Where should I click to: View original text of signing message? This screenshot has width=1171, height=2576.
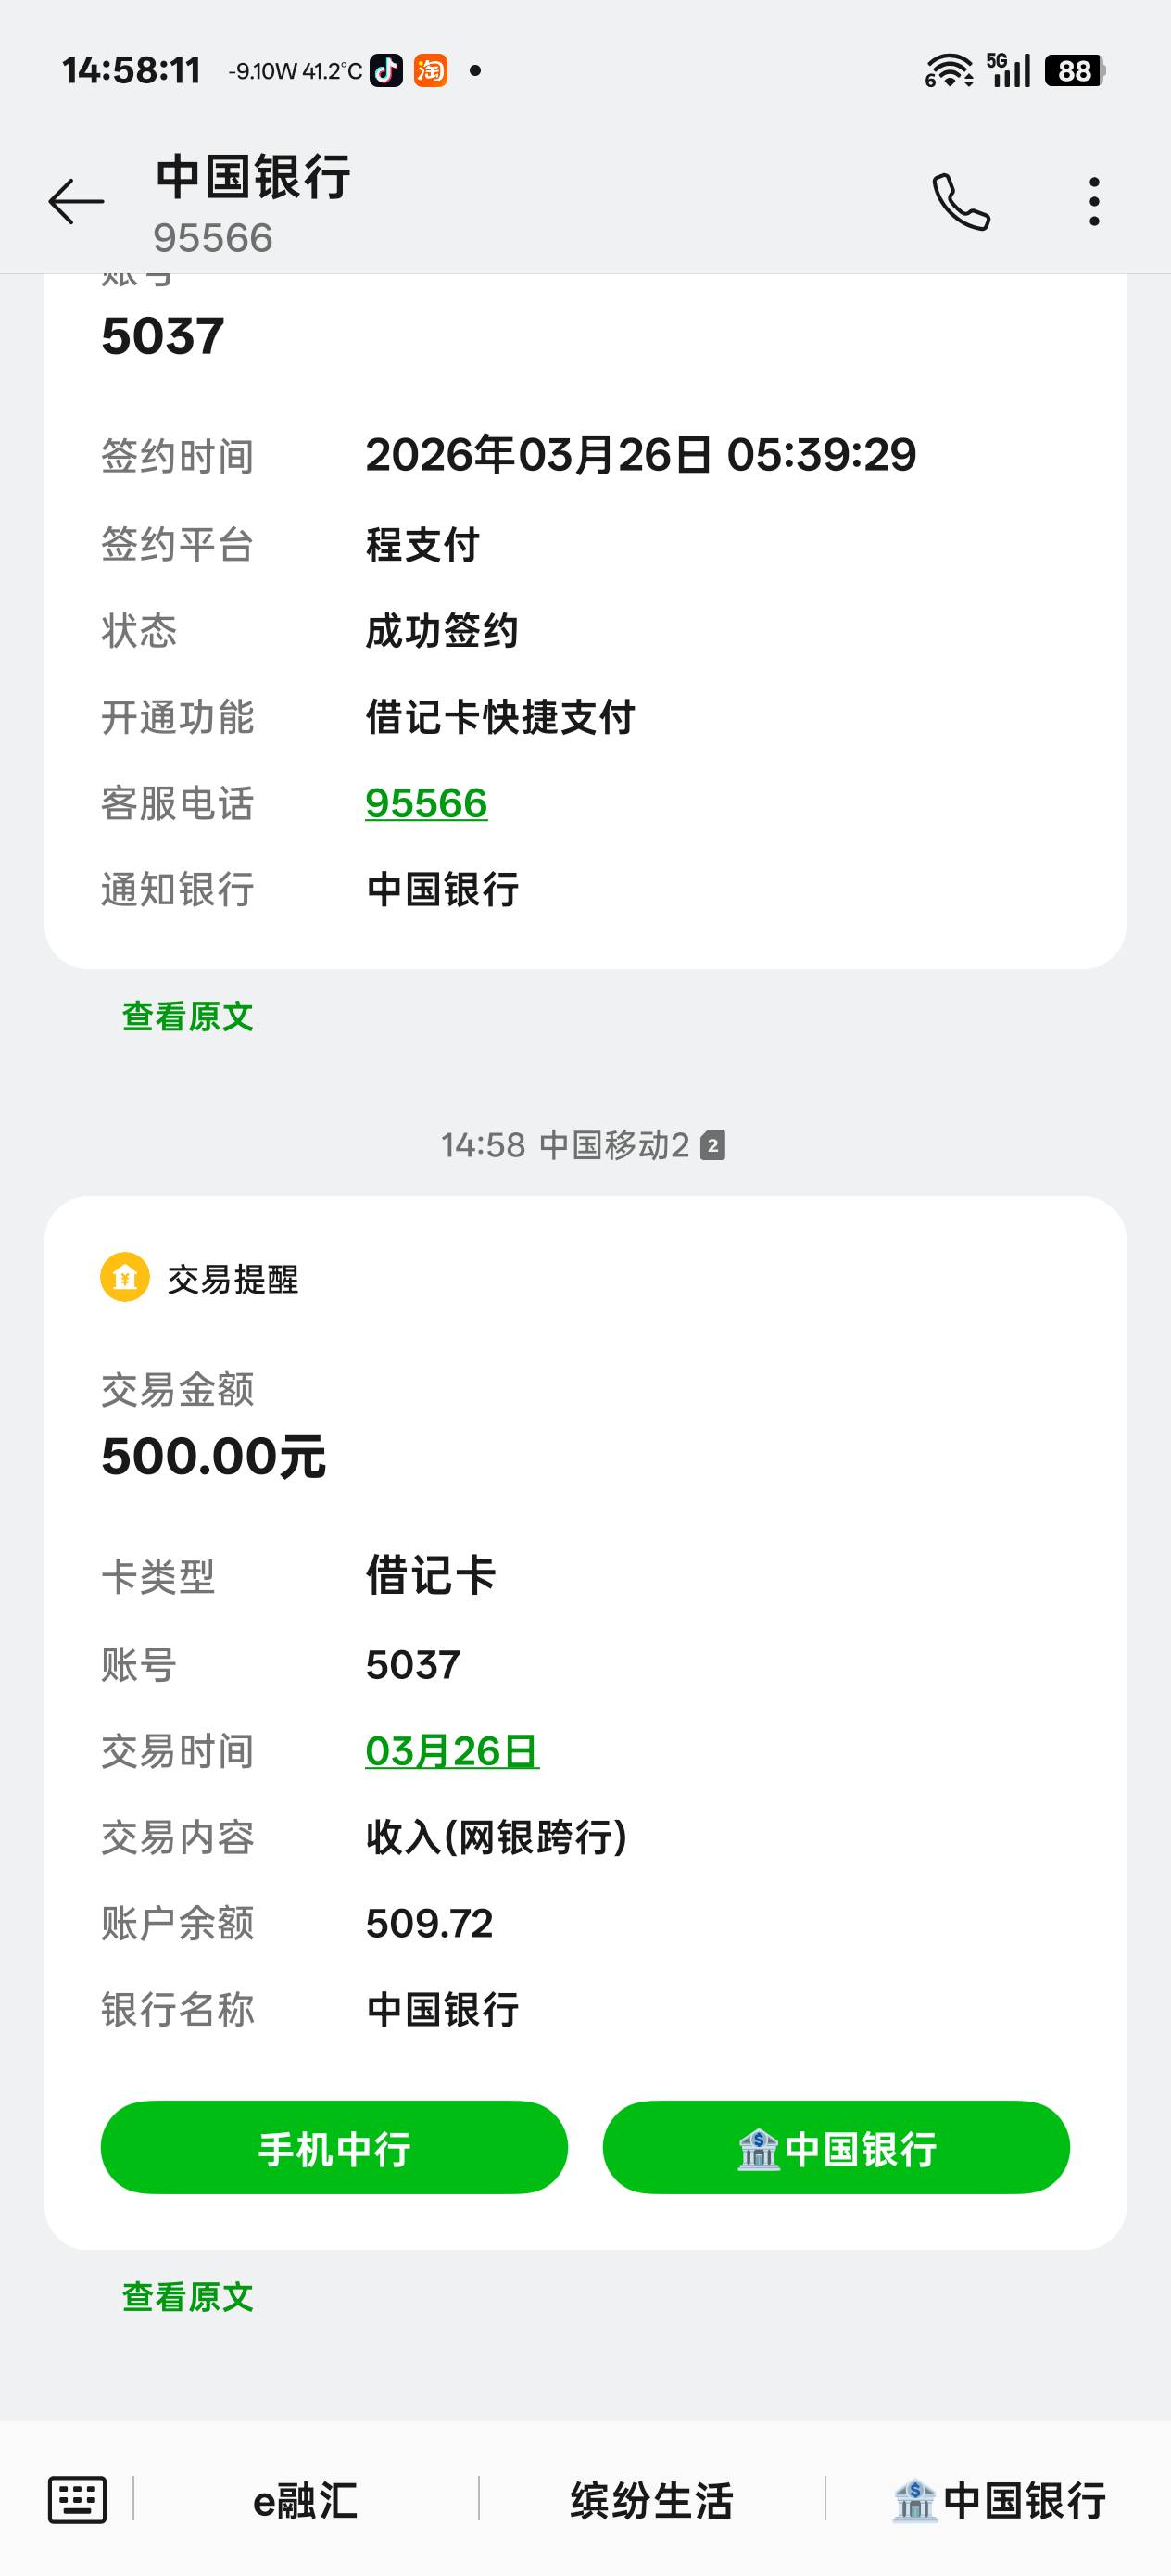[x=187, y=1016]
